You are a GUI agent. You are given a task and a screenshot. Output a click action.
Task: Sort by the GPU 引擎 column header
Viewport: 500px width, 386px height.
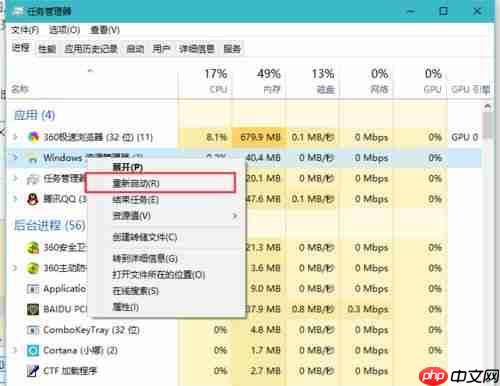click(x=470, y=89)
